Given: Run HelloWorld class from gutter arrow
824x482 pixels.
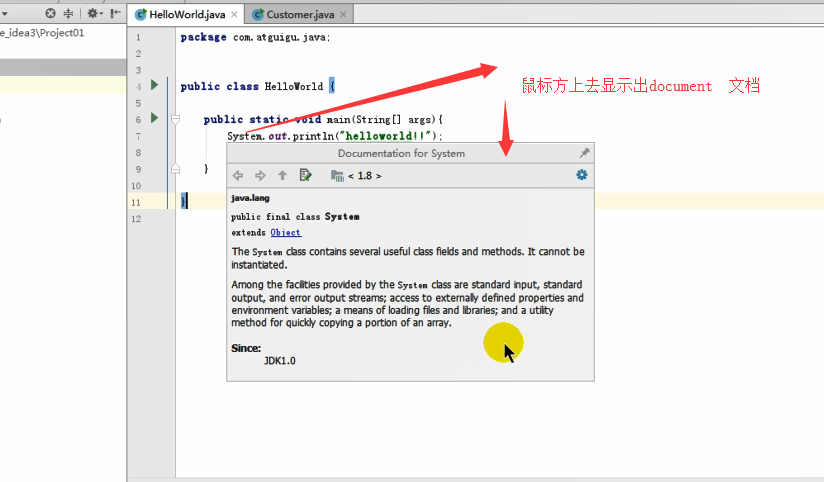Looking at the screenshot, I should (154, 85).
